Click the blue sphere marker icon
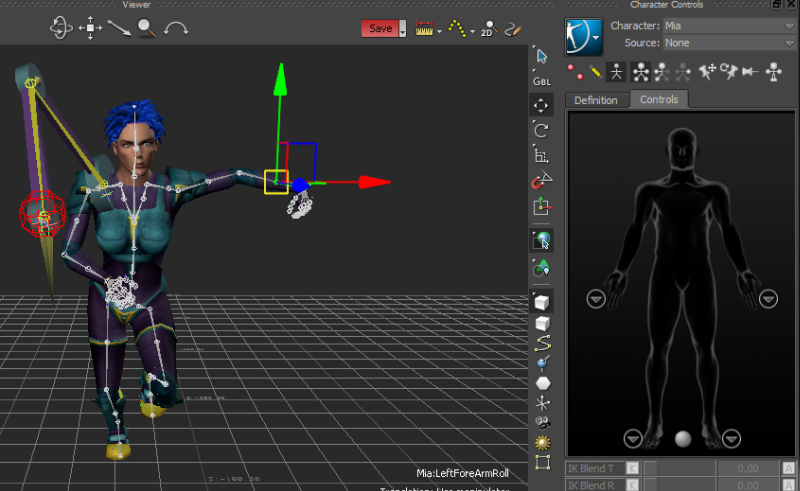800x491 pixels. [543, 363]
